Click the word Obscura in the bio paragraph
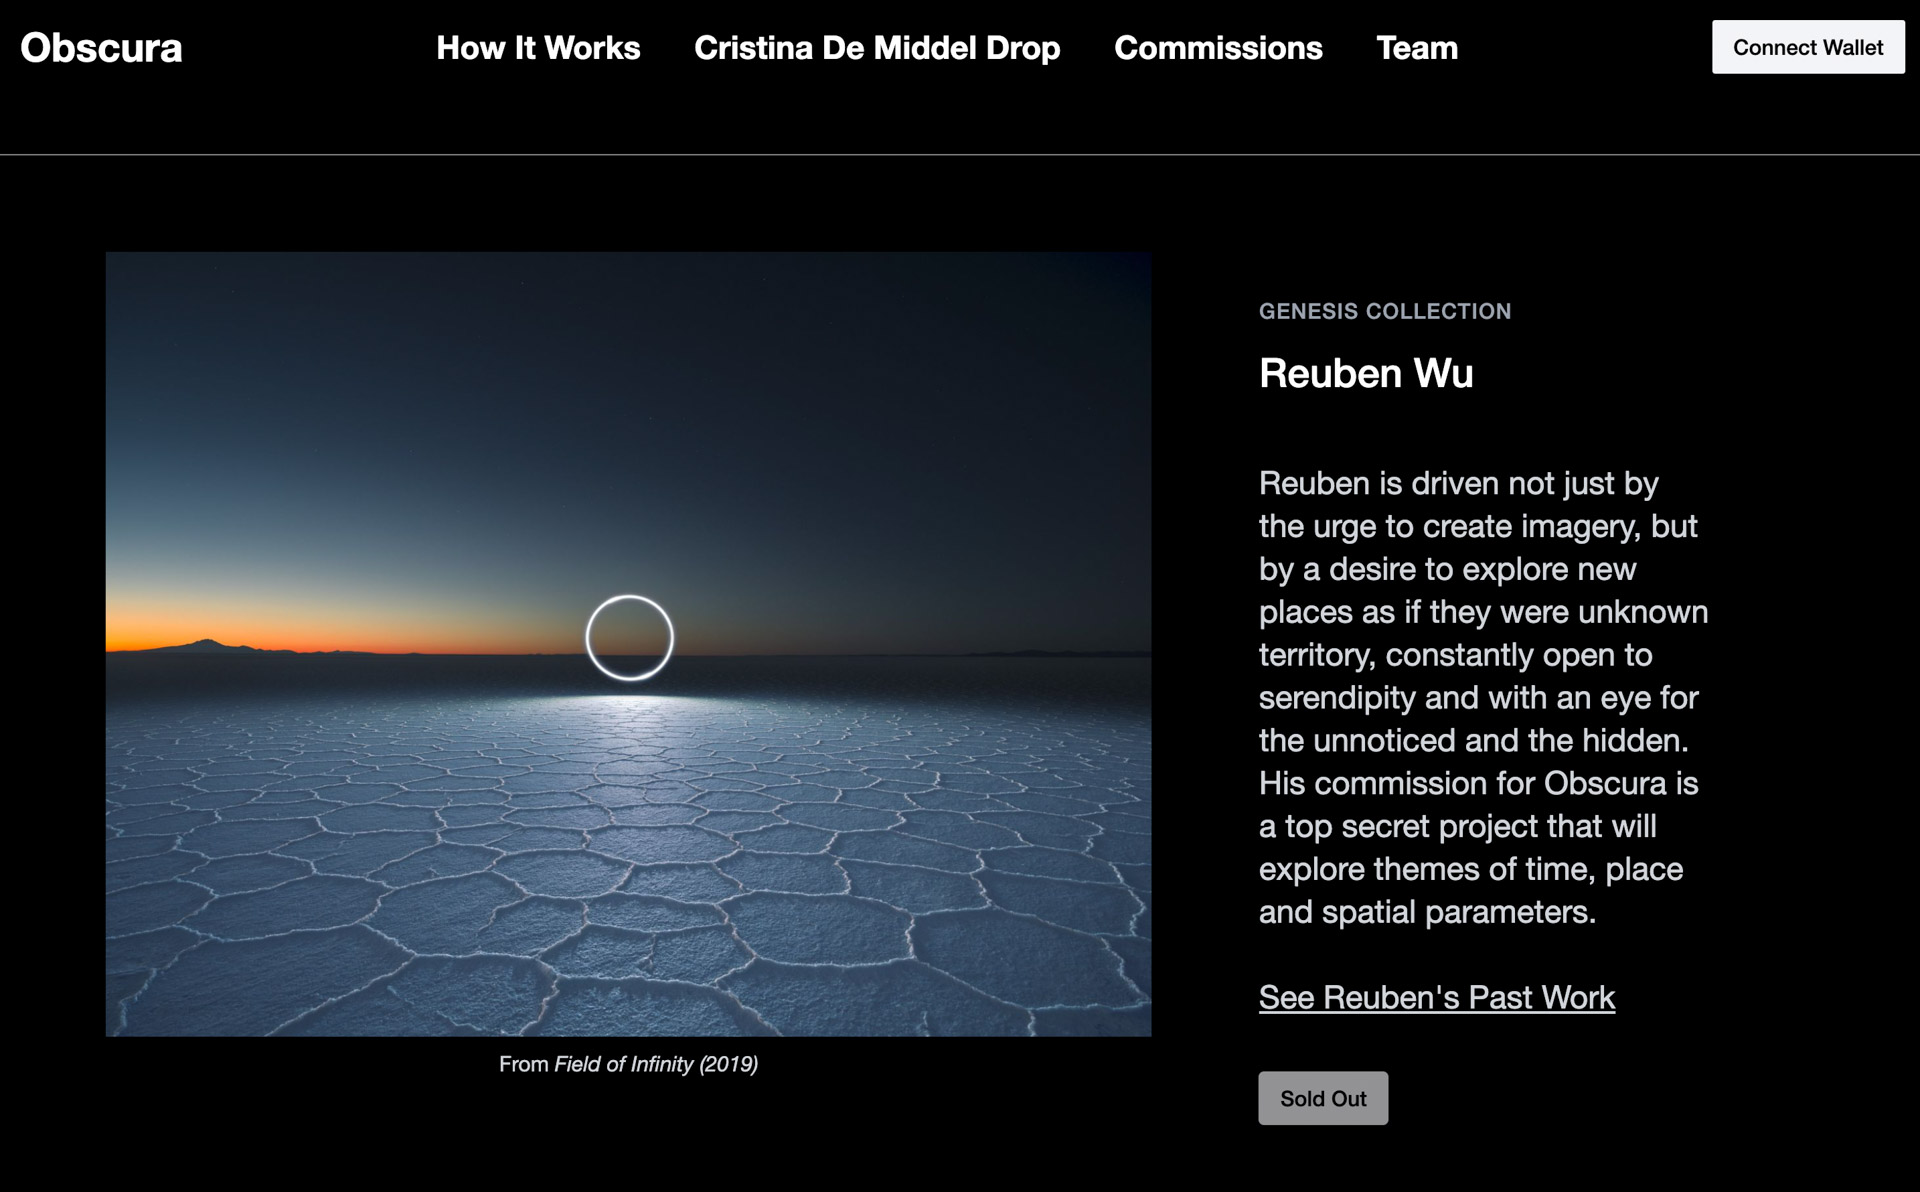 [x=1606, y=783]
